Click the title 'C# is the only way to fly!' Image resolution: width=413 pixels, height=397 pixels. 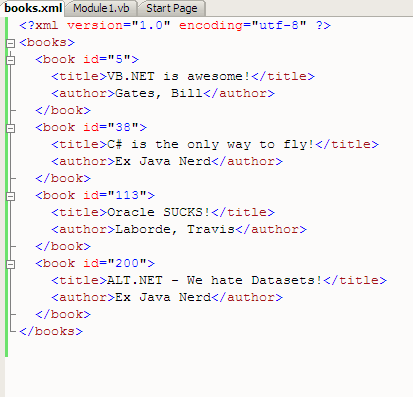tap(211, 144)
